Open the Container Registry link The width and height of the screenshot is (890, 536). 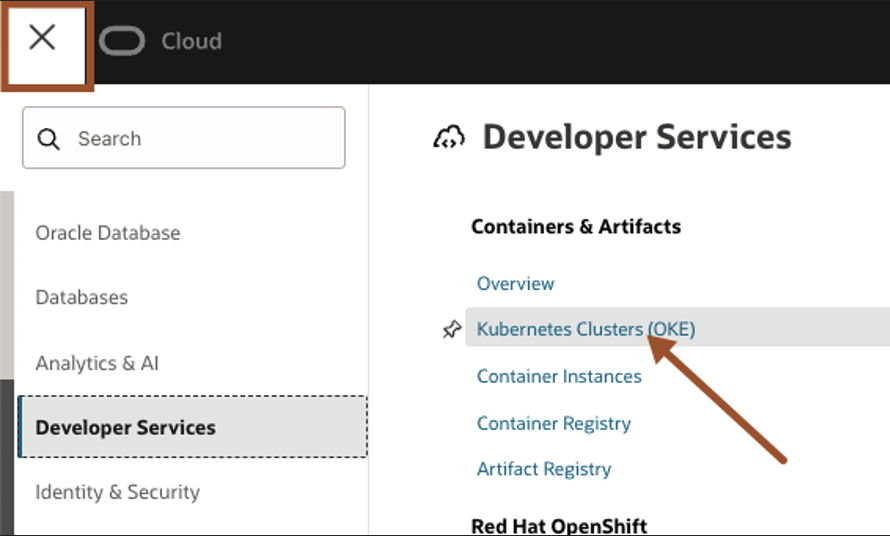click(x=553, y=423)
